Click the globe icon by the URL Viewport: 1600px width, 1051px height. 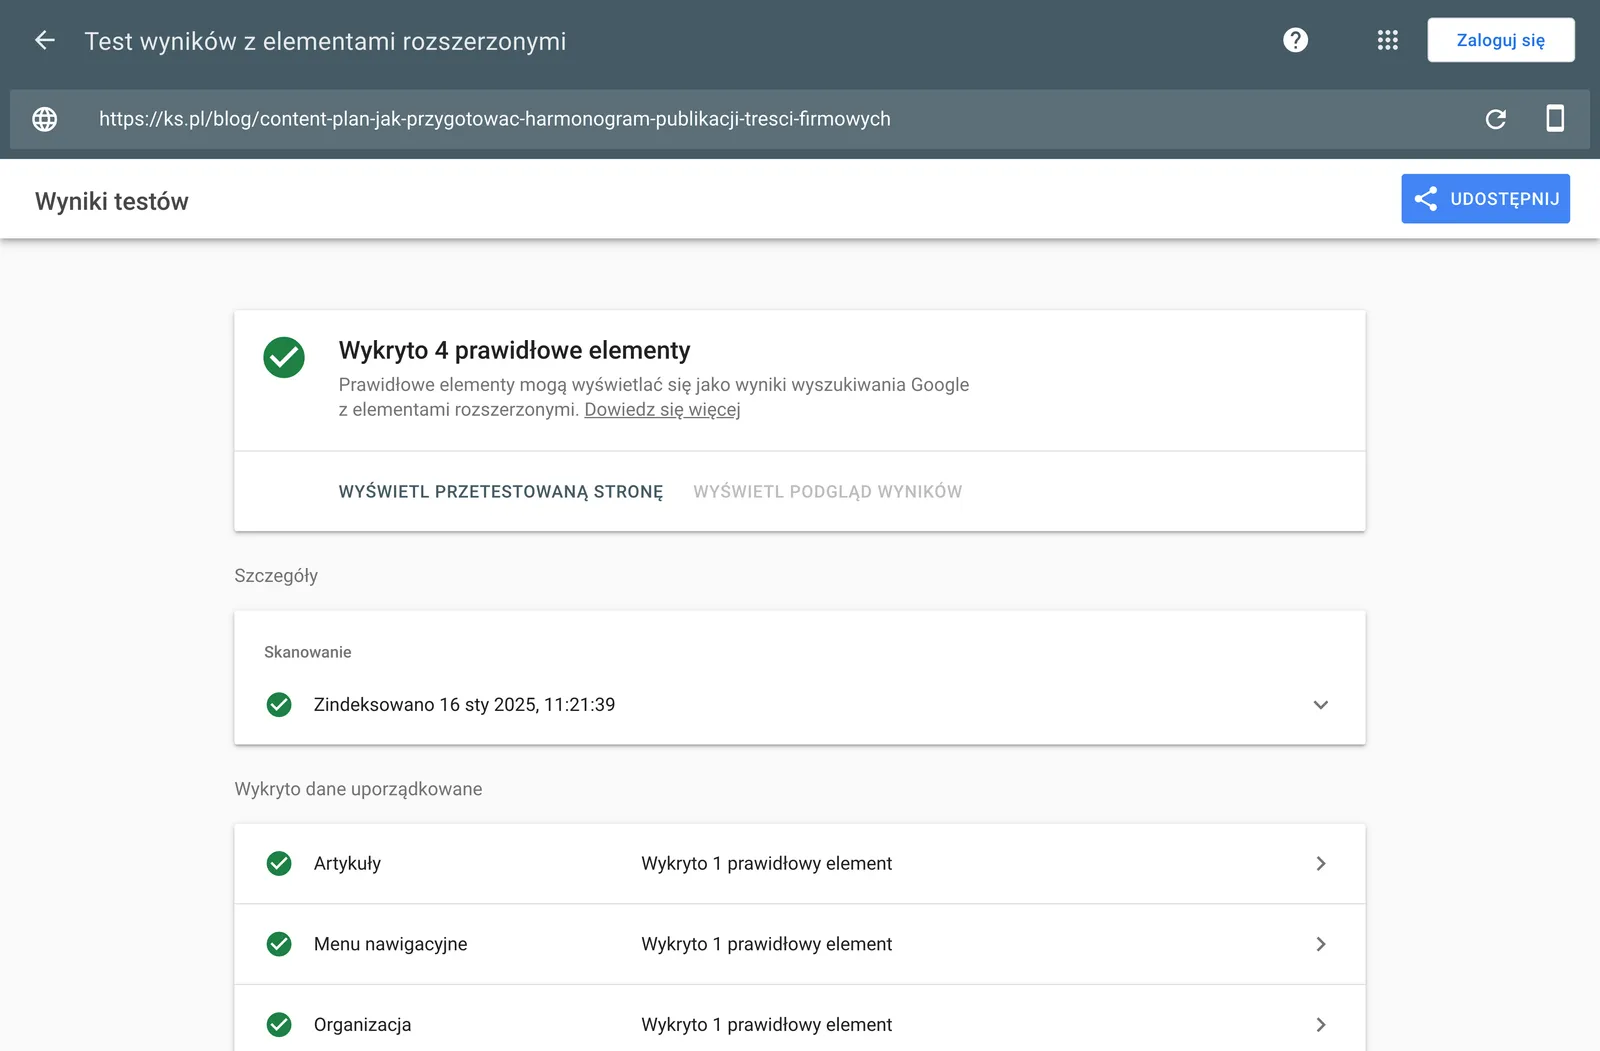click(x=45, y=119)
